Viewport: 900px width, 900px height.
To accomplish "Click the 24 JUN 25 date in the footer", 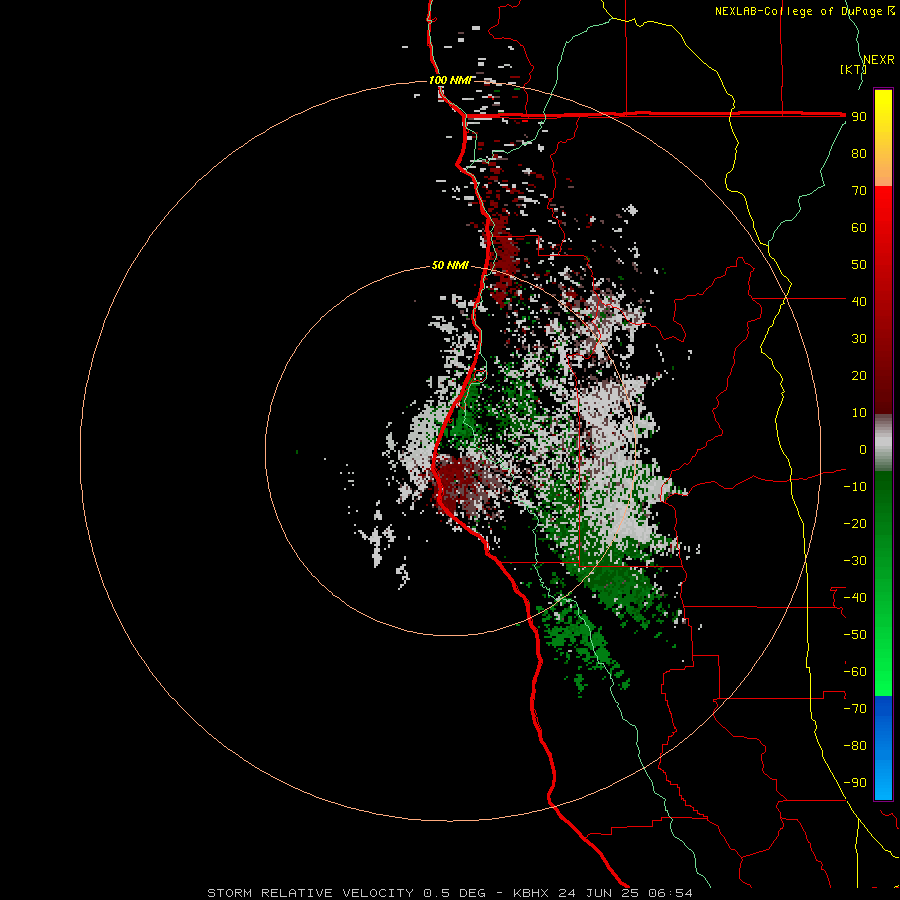I will click(597, 893).
